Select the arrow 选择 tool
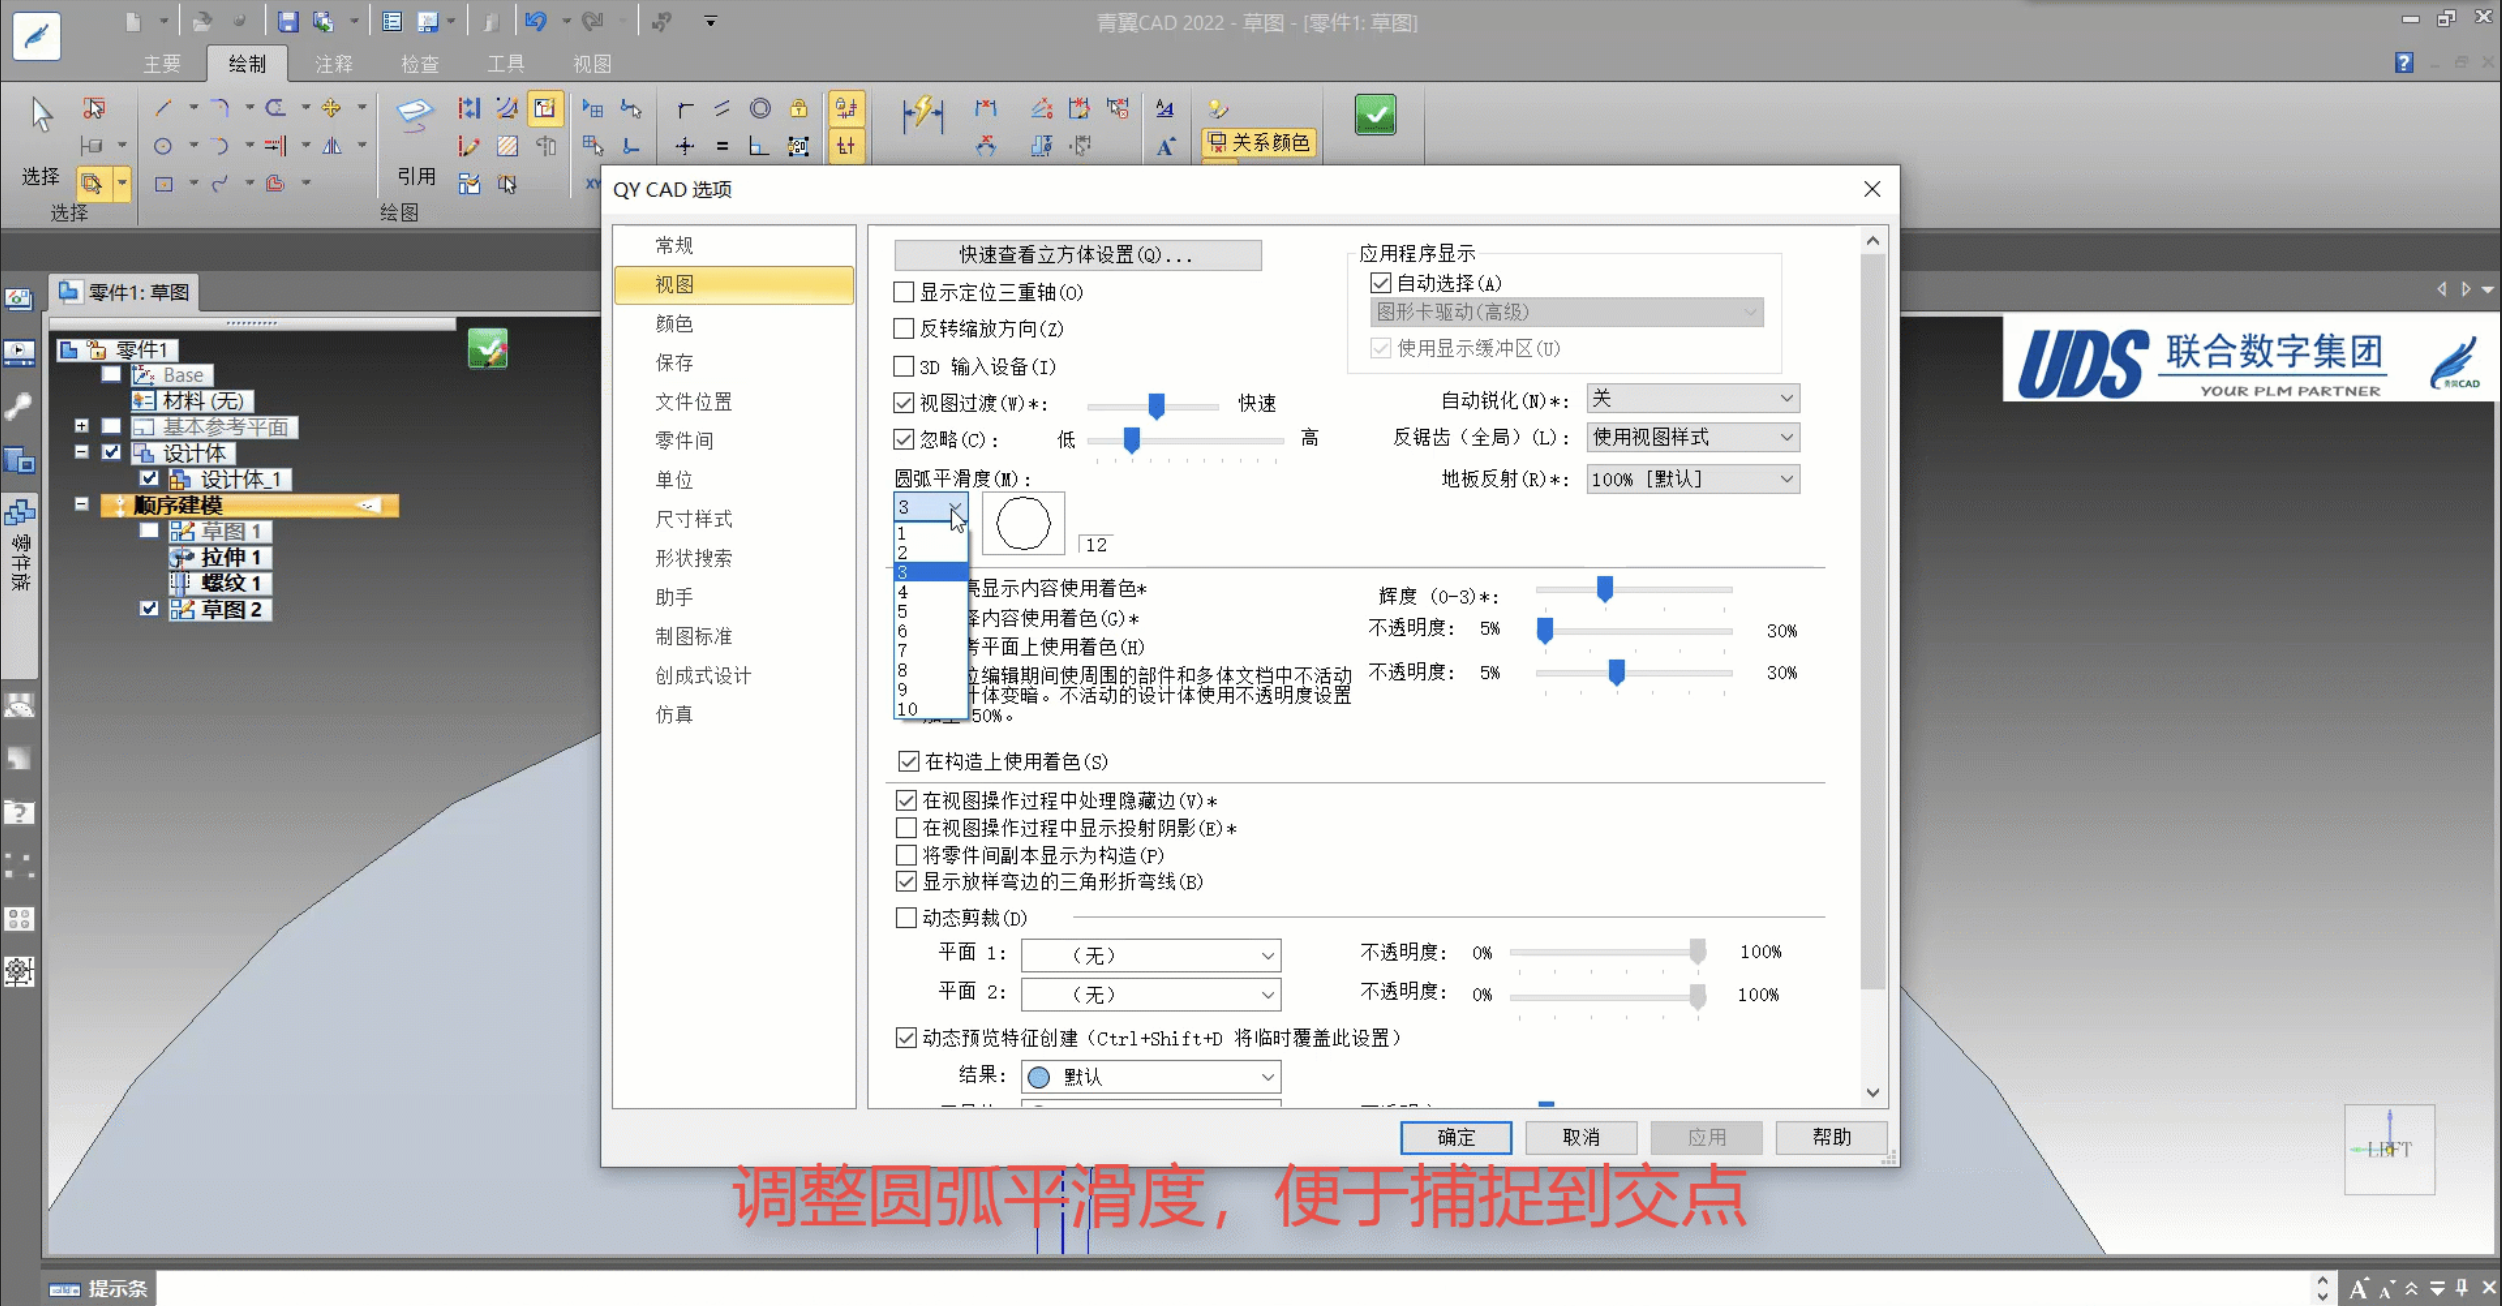This screenshot has height=1306, width=2502. click(x=41, y=114)
